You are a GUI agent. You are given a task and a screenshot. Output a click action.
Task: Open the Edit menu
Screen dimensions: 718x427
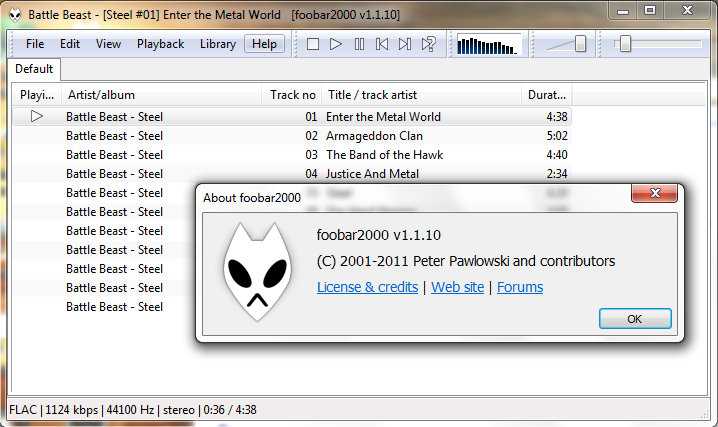click(70, 44)
